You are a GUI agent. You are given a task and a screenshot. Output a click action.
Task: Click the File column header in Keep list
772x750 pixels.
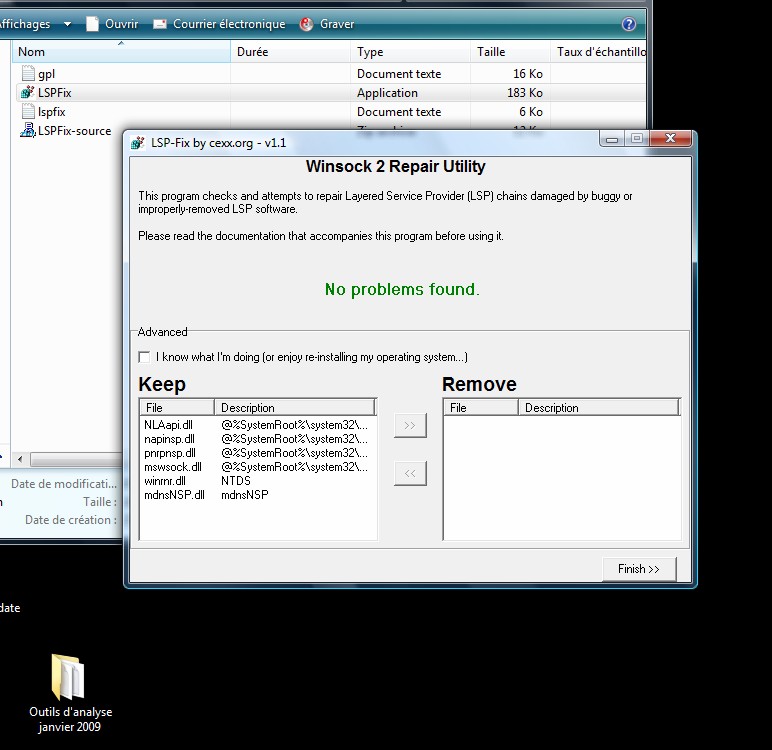[x=177, y=408]
